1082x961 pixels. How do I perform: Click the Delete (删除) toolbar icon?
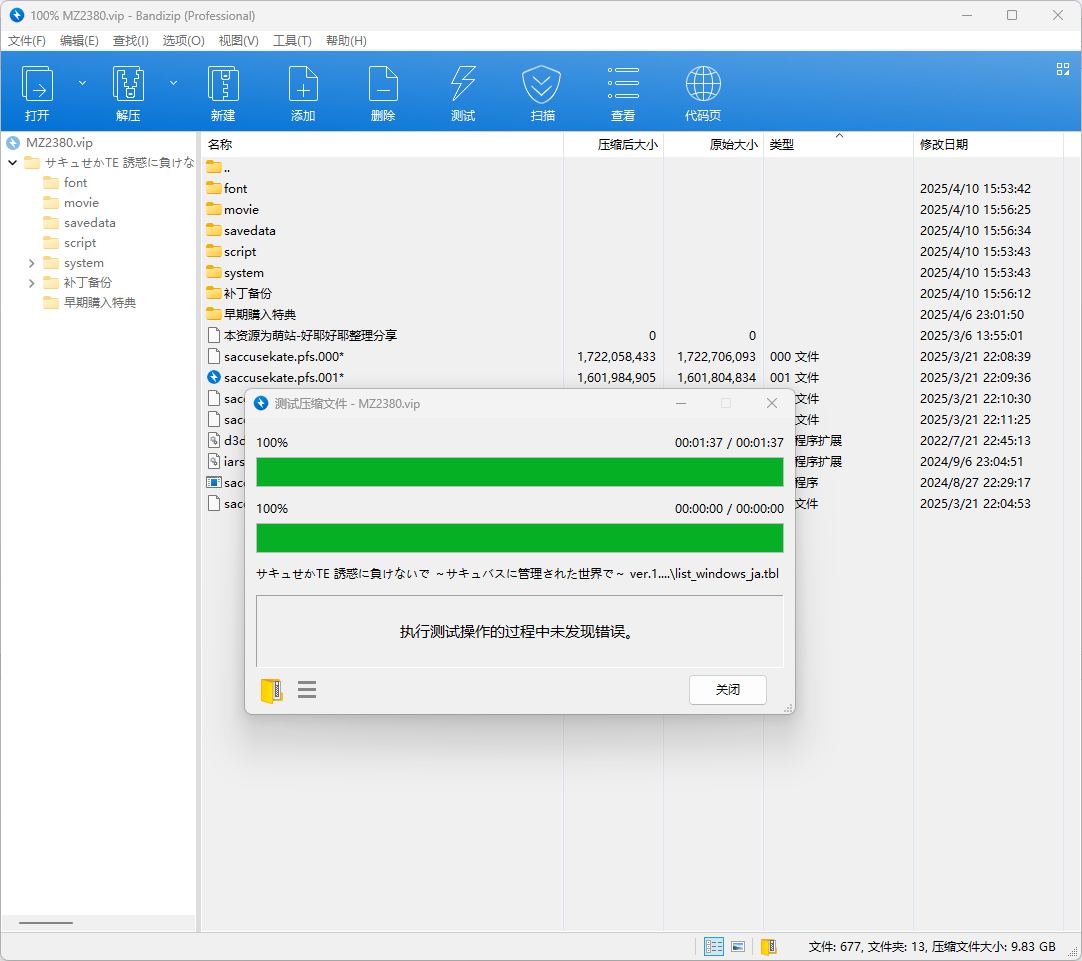coord(383,85)
